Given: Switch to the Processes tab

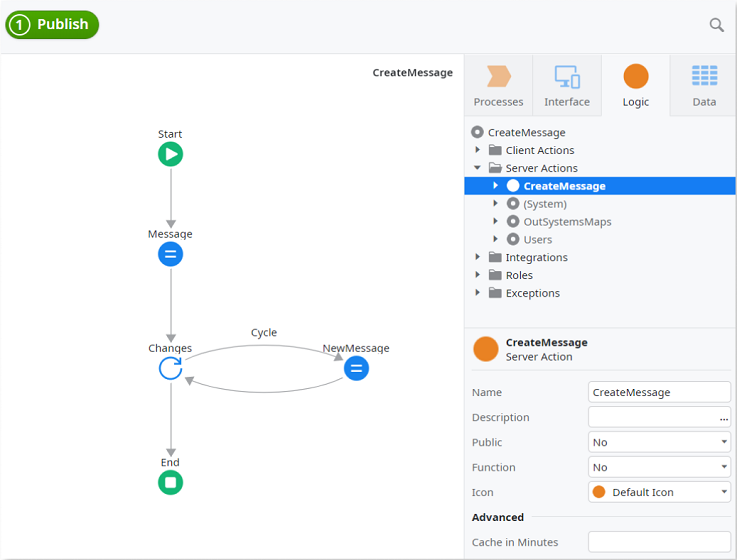Looking at the screenshot, I should click(x=498, y=86).
